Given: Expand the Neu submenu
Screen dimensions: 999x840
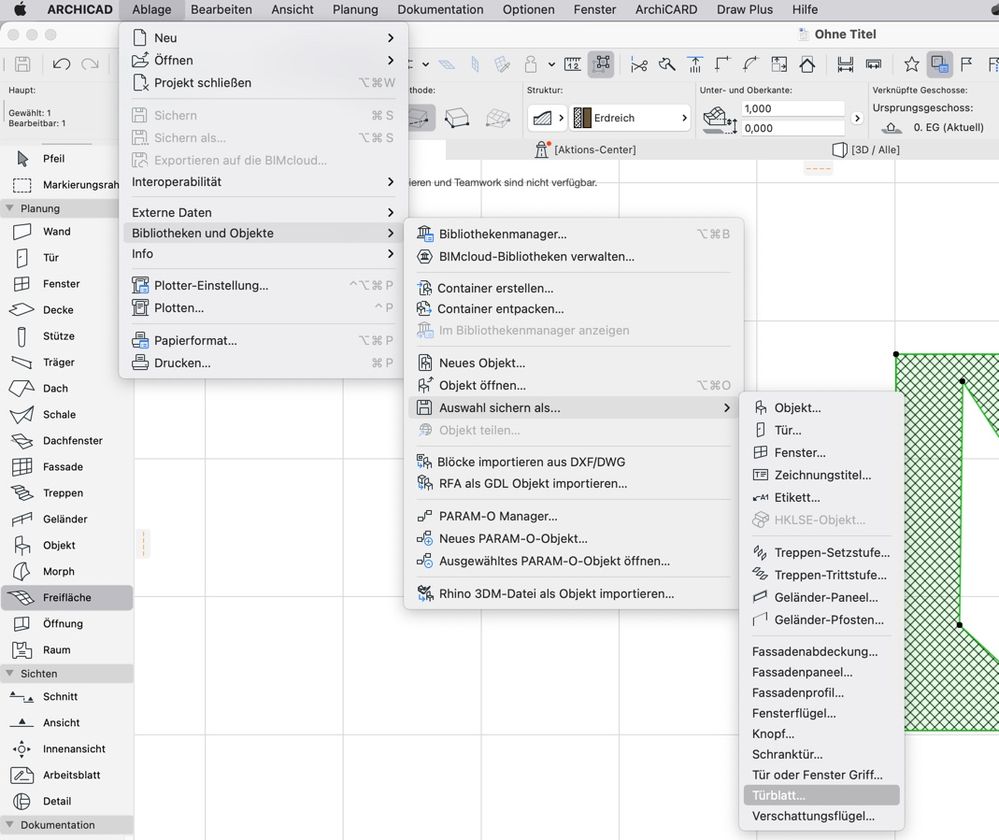Looking at the screenshot, I should 263,38.
